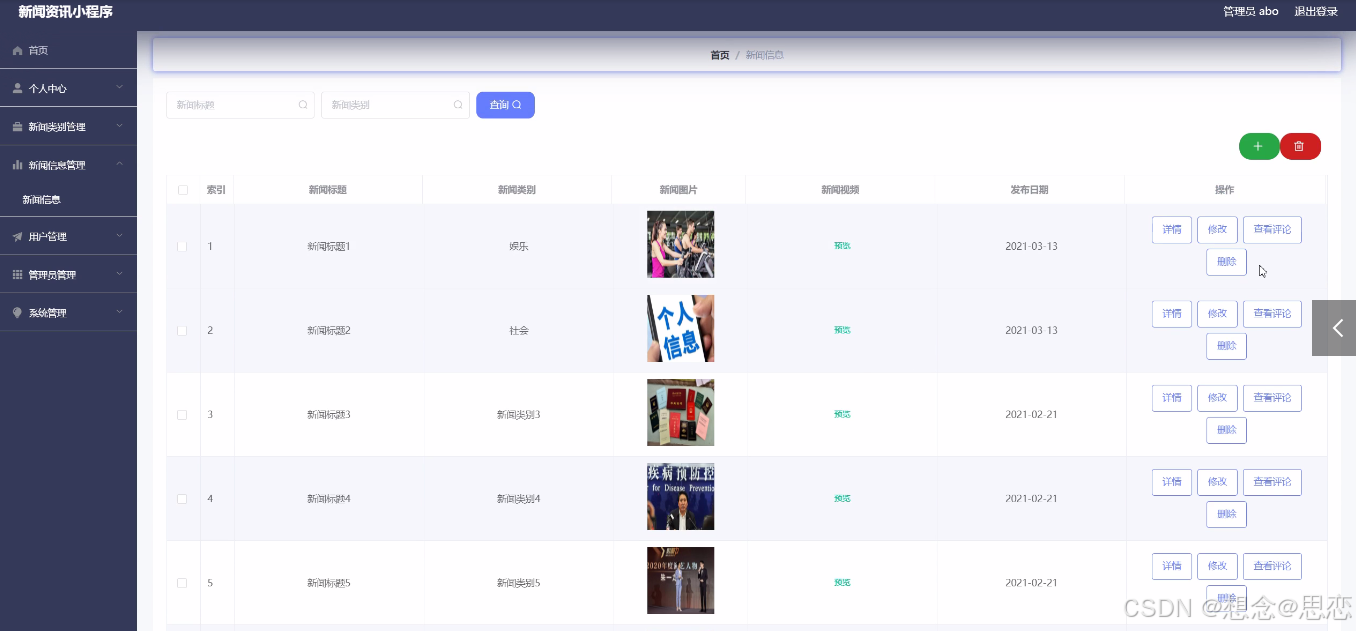
Task: Click 预览 video link for row 新闻标题3
Action: coord(842,414)
